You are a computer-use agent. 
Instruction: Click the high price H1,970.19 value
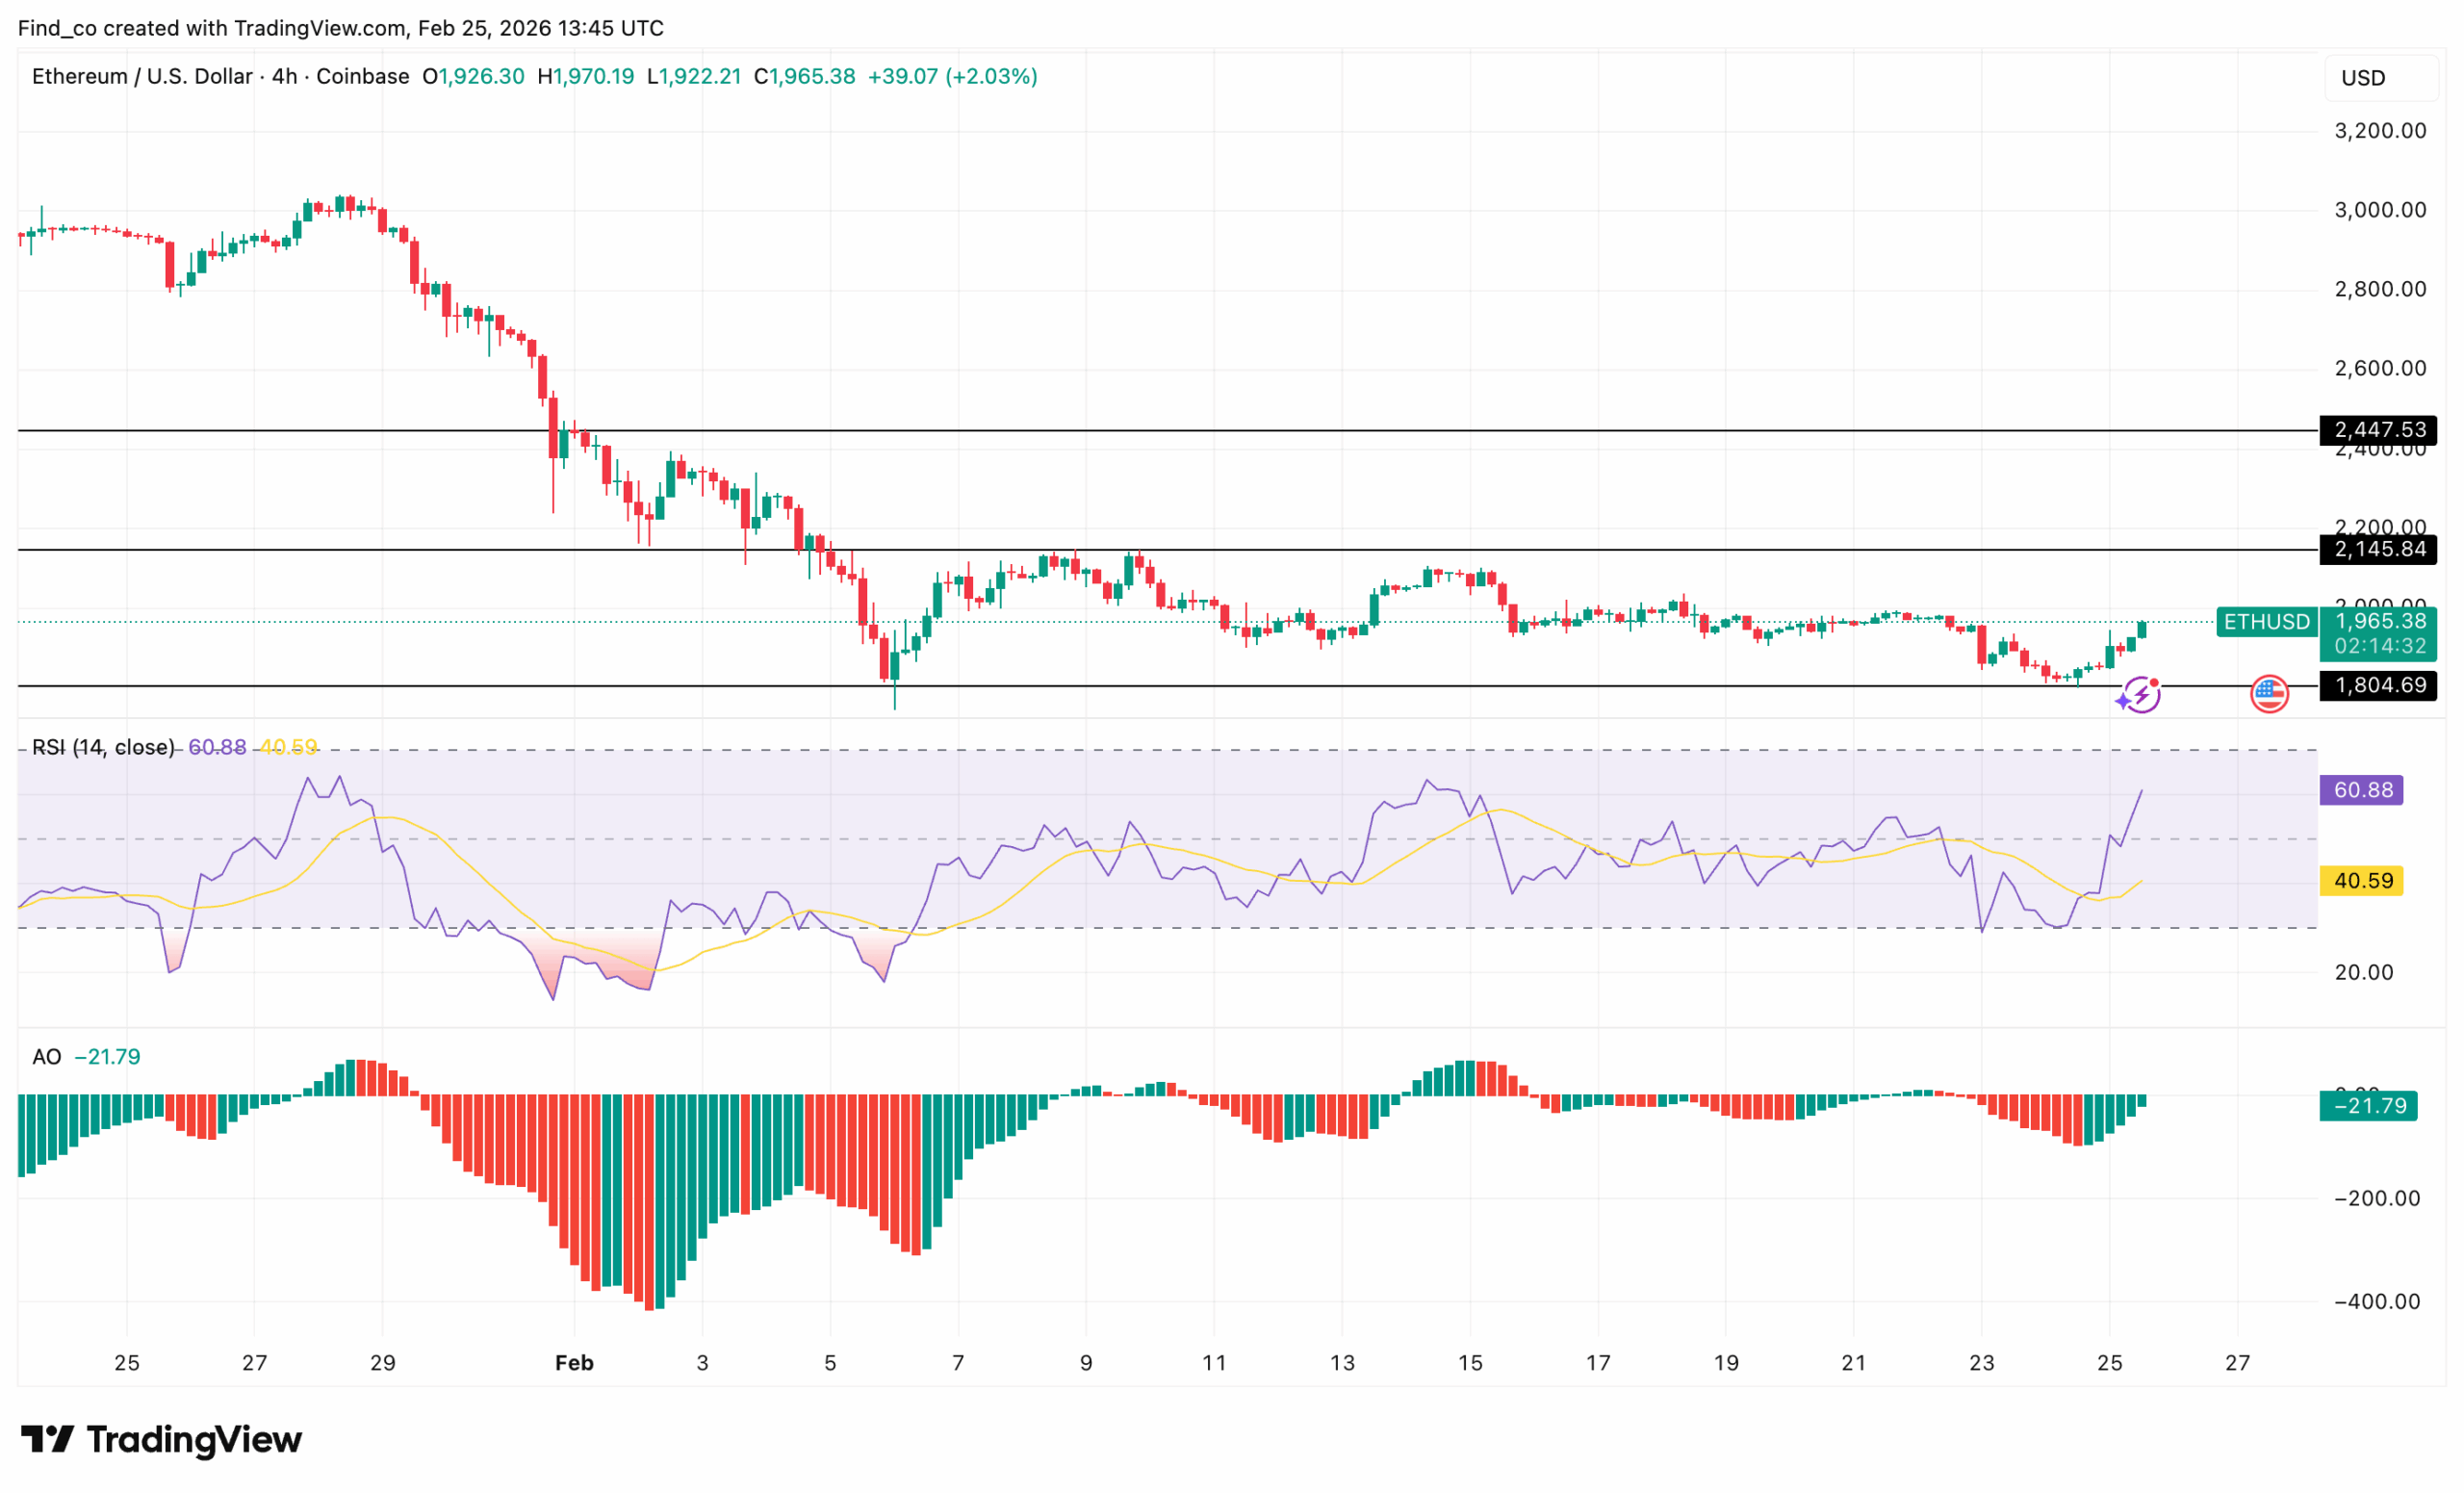(586, 76)
